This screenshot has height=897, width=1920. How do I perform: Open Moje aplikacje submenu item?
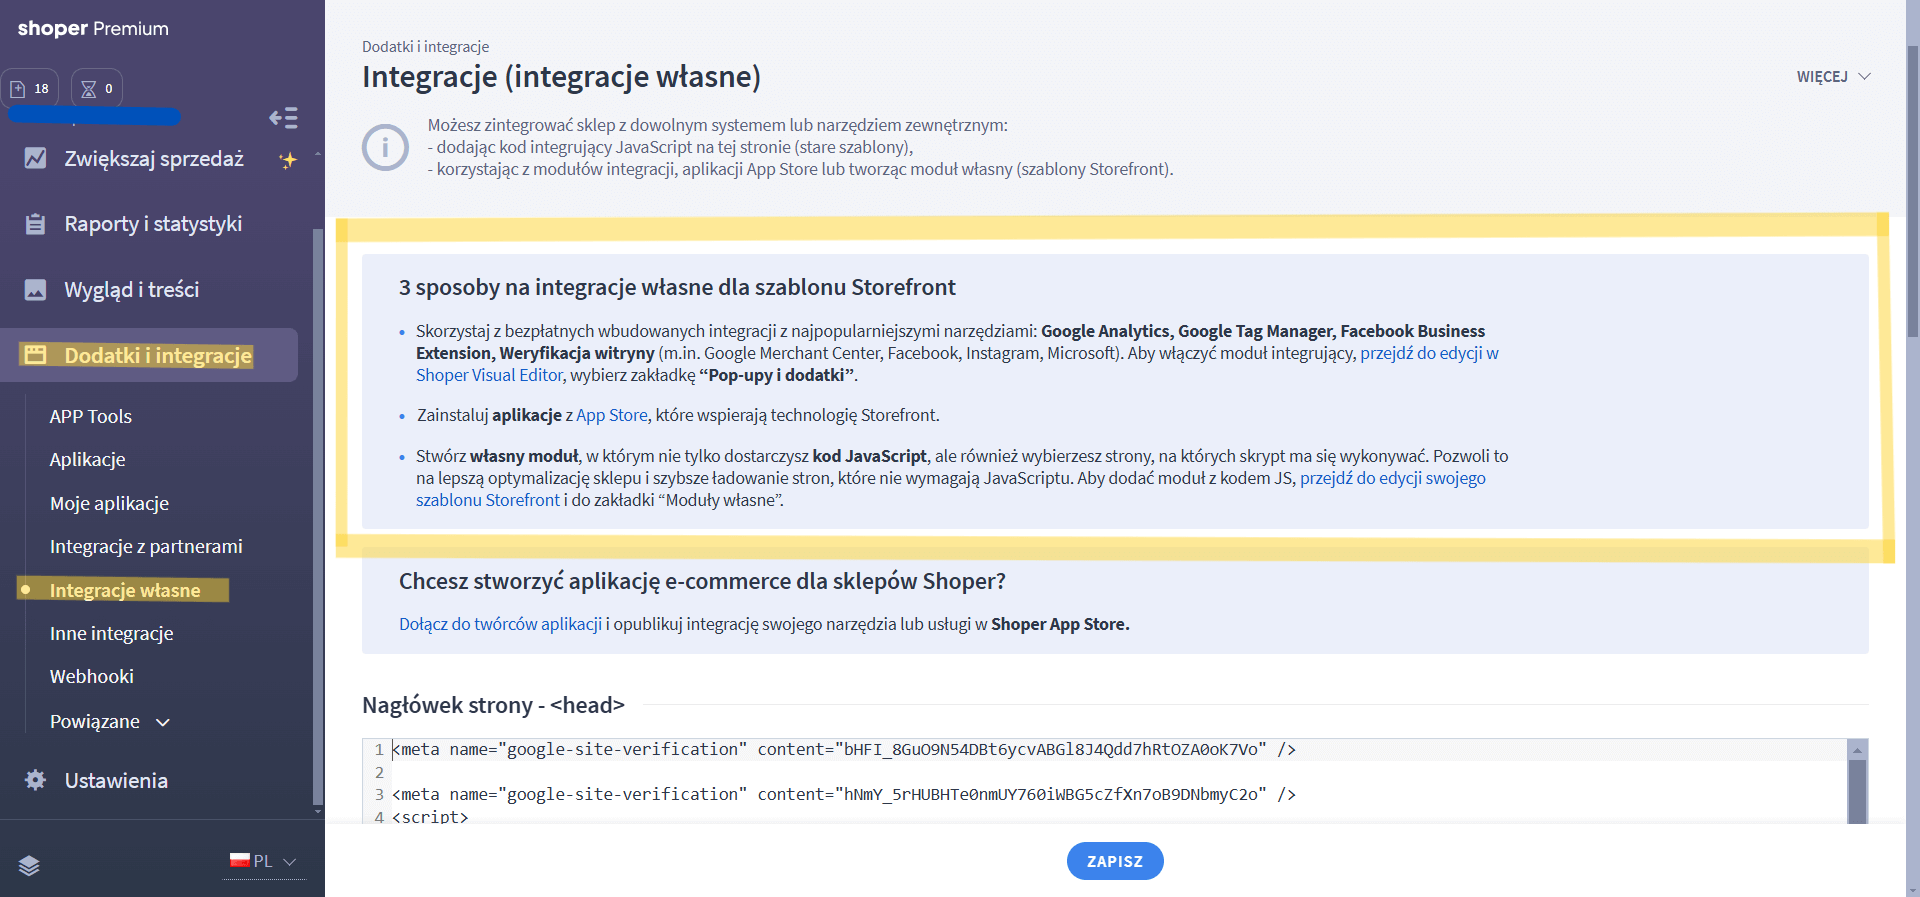[110, 503]
